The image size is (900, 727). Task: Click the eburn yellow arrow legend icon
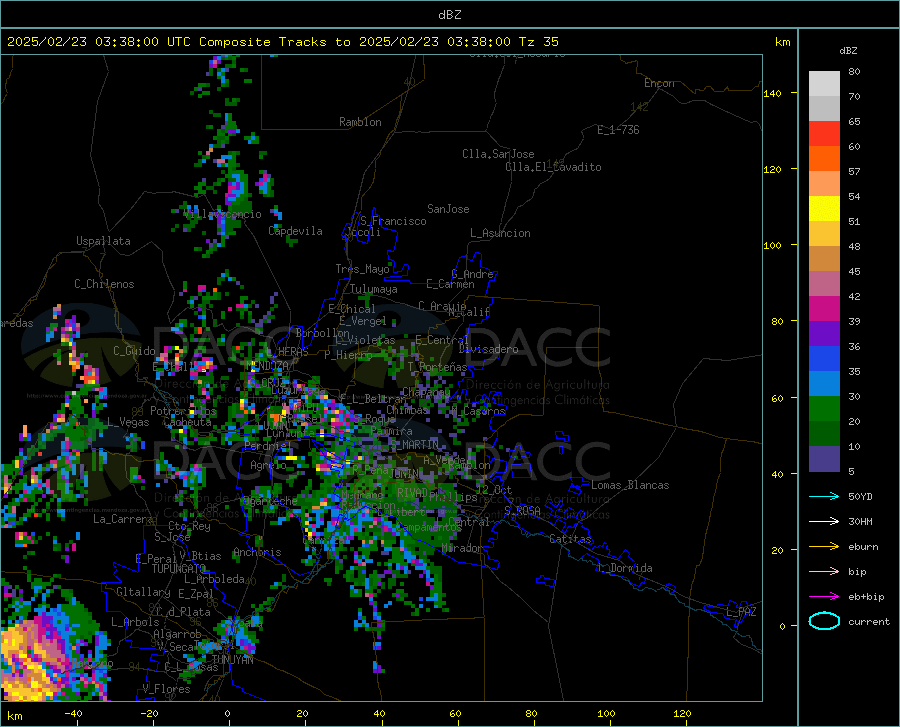click(x=824, y=546)
